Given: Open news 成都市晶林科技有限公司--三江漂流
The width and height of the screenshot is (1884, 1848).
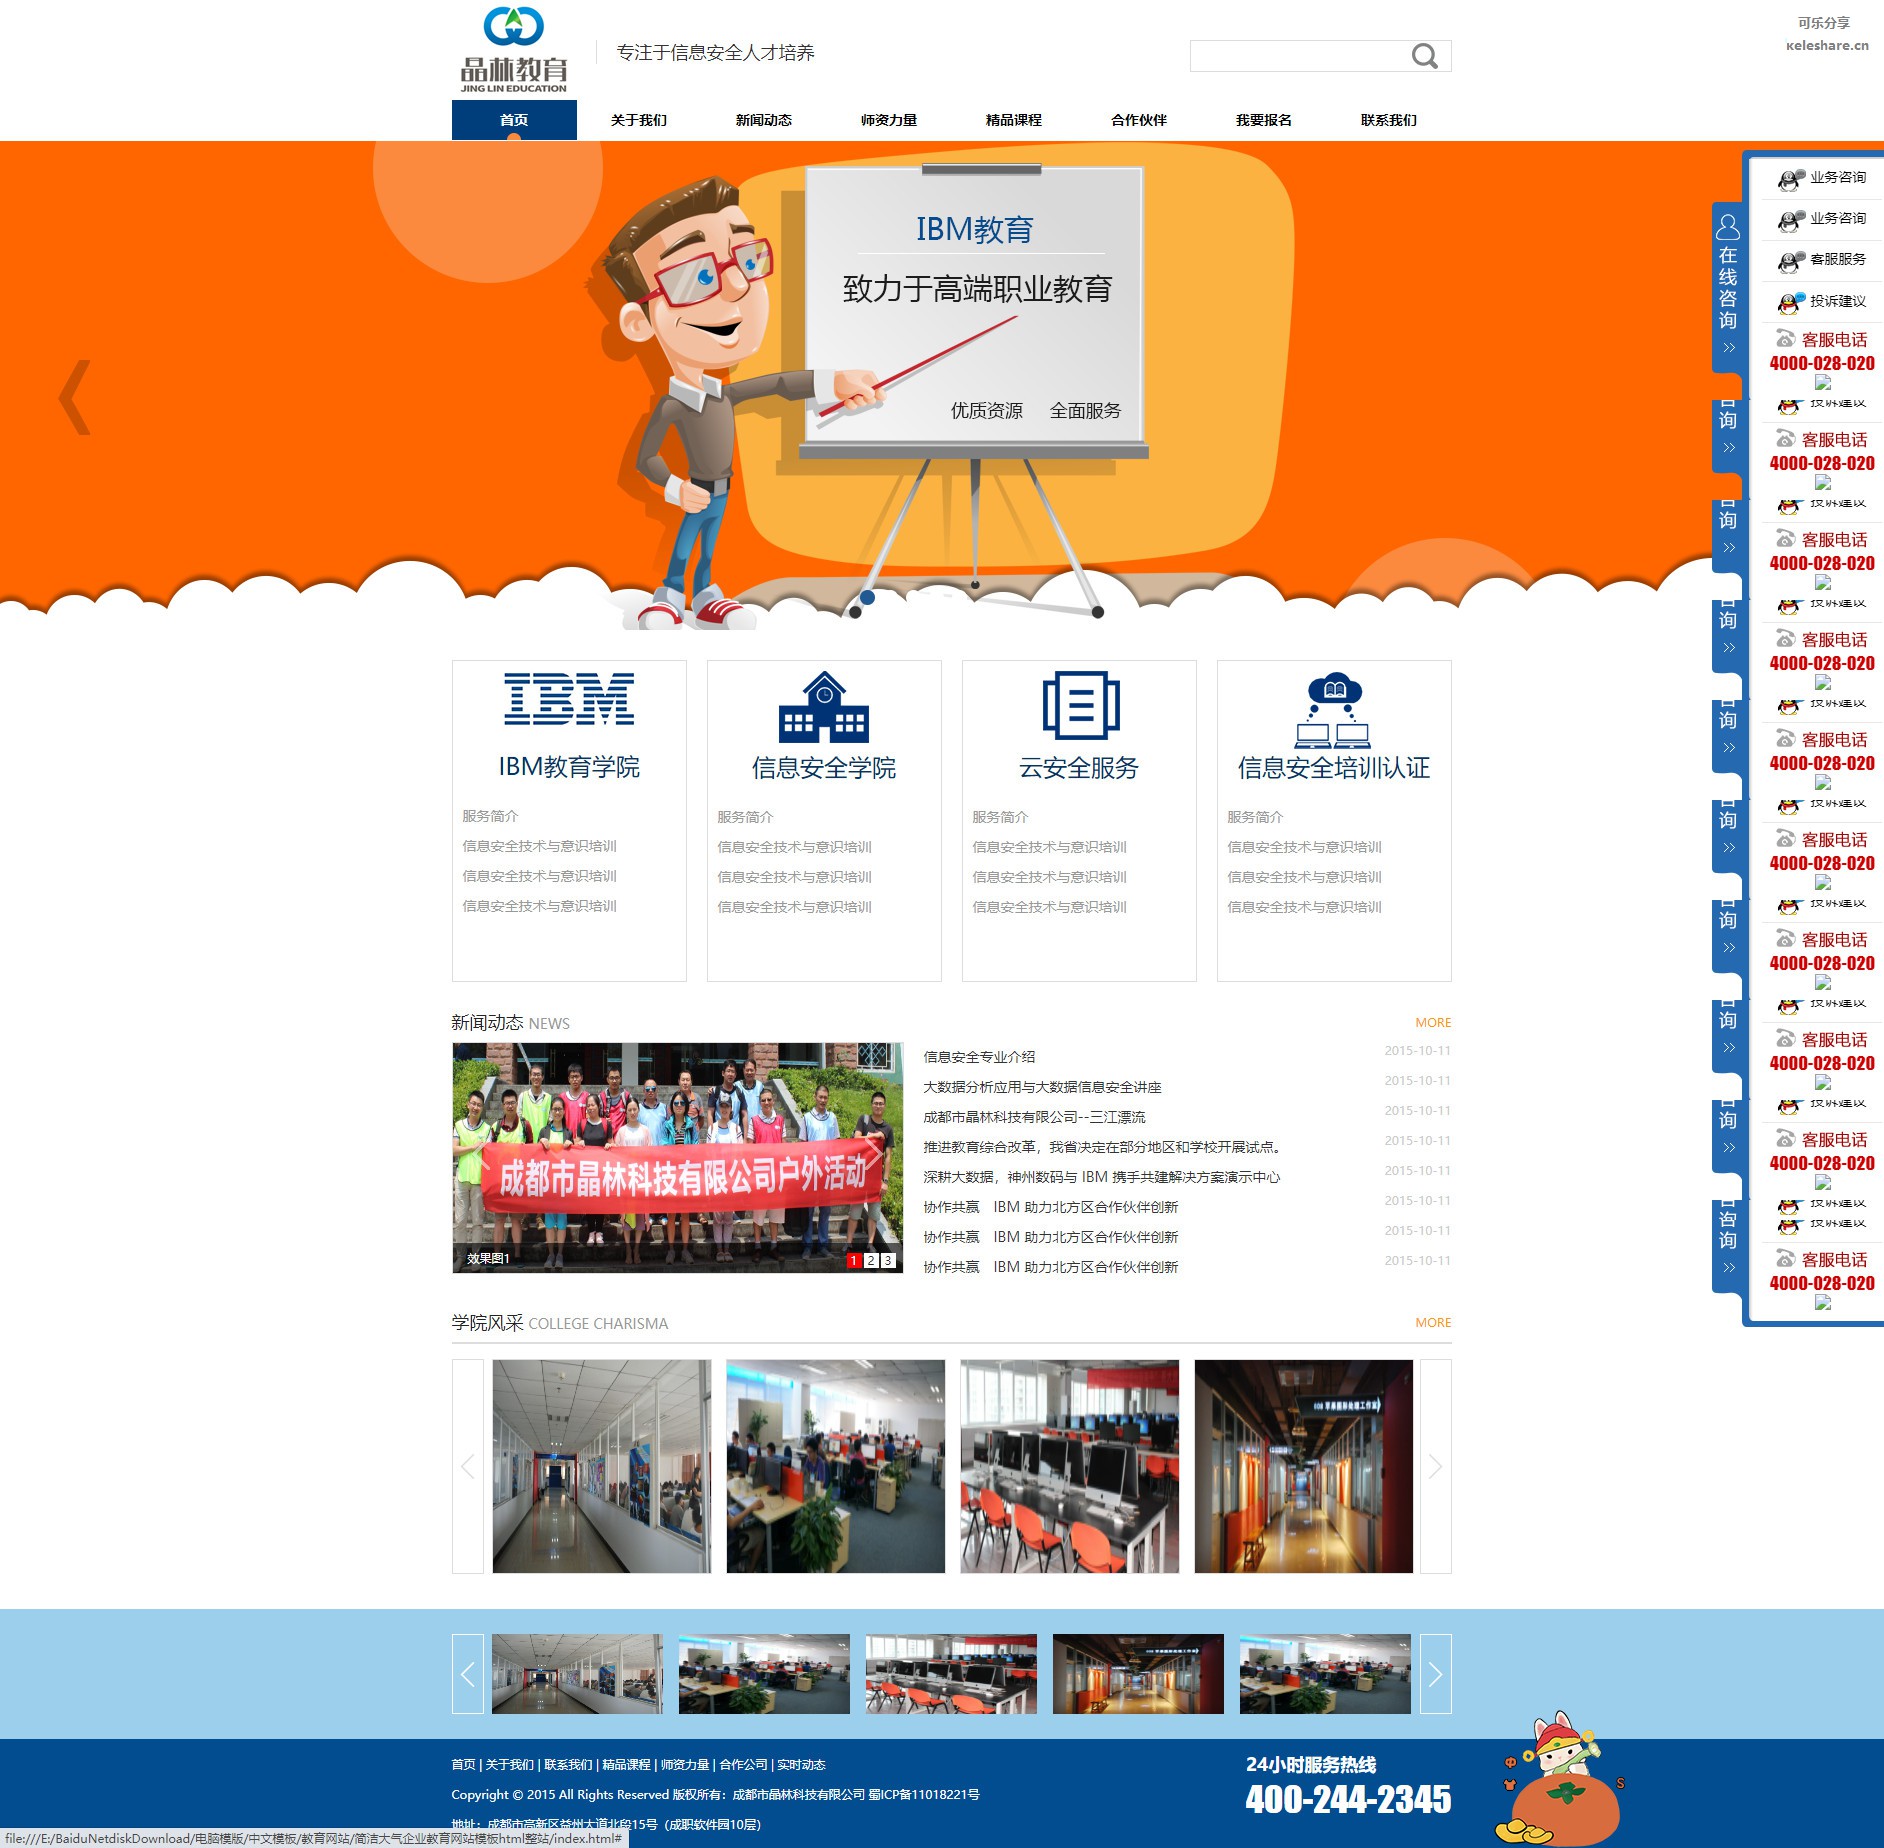Looking at the screenshot, I should (1034, 1117).
